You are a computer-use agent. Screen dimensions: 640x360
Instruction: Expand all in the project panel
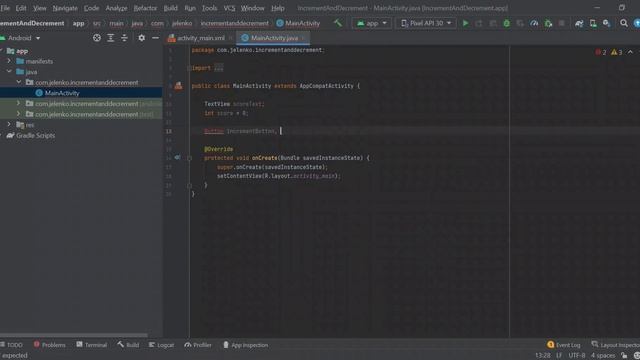coord(111,38)
